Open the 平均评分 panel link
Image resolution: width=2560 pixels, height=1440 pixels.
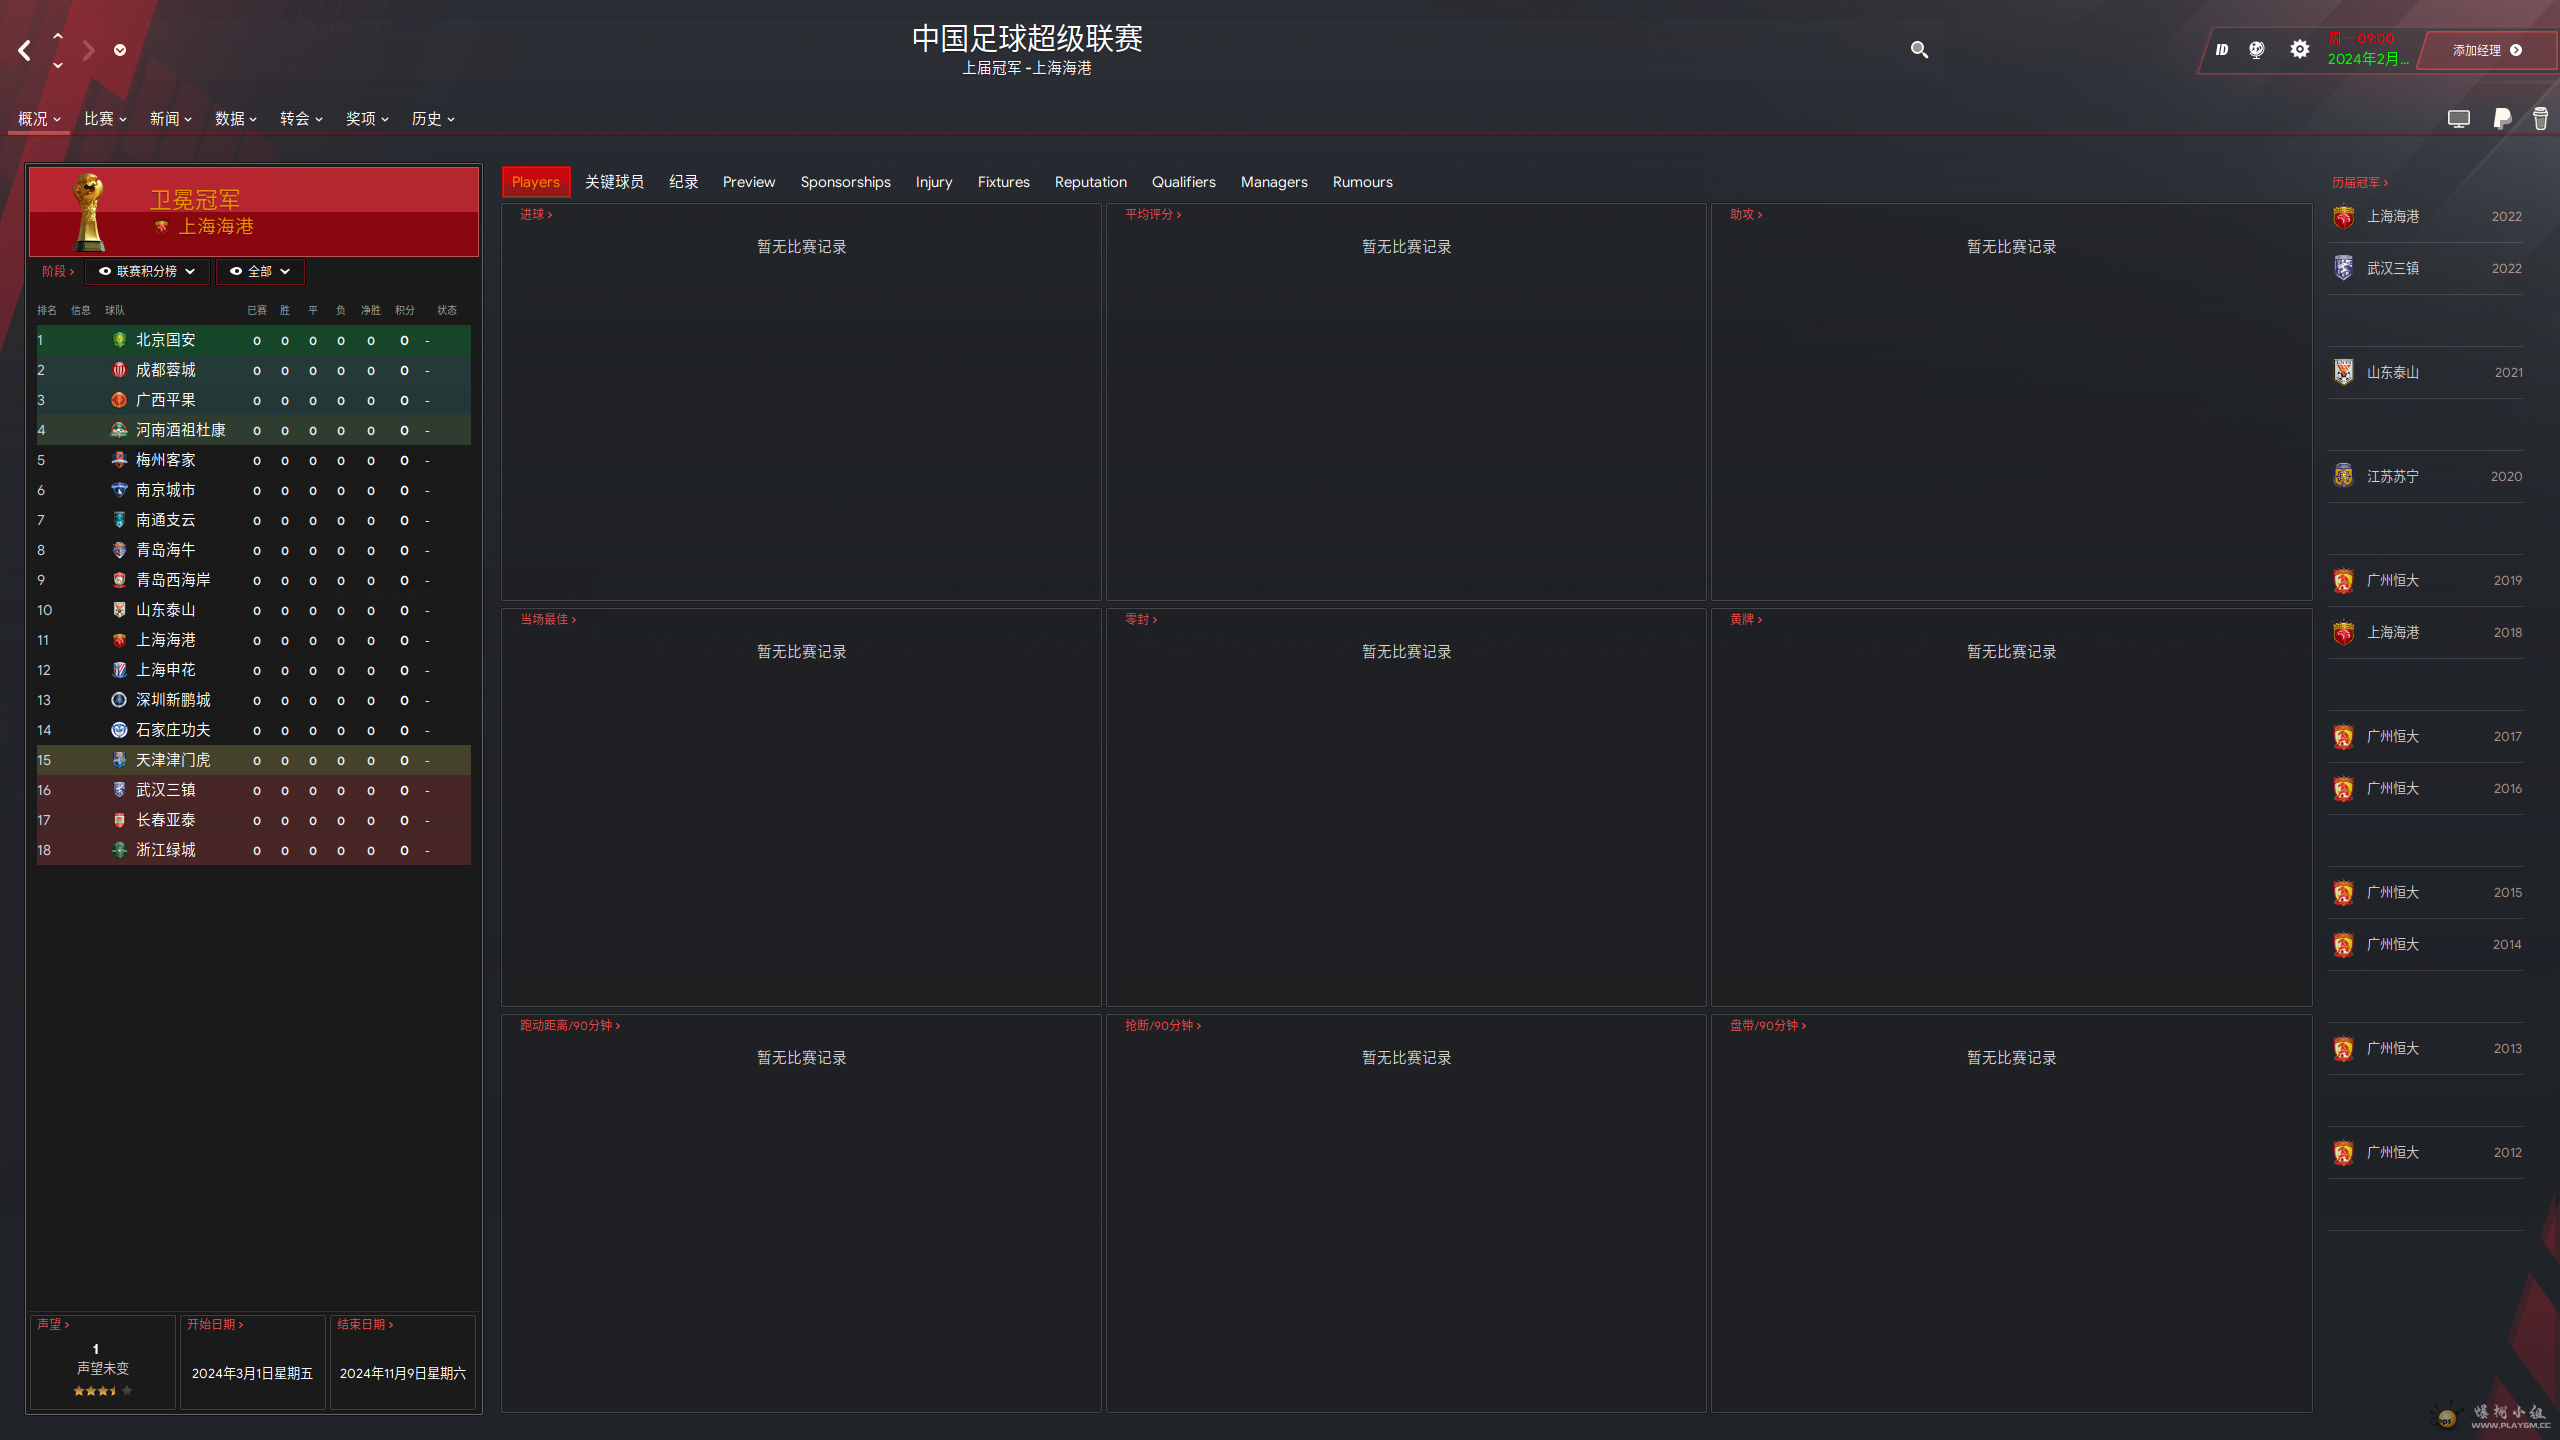click(x=1153, y=214)
